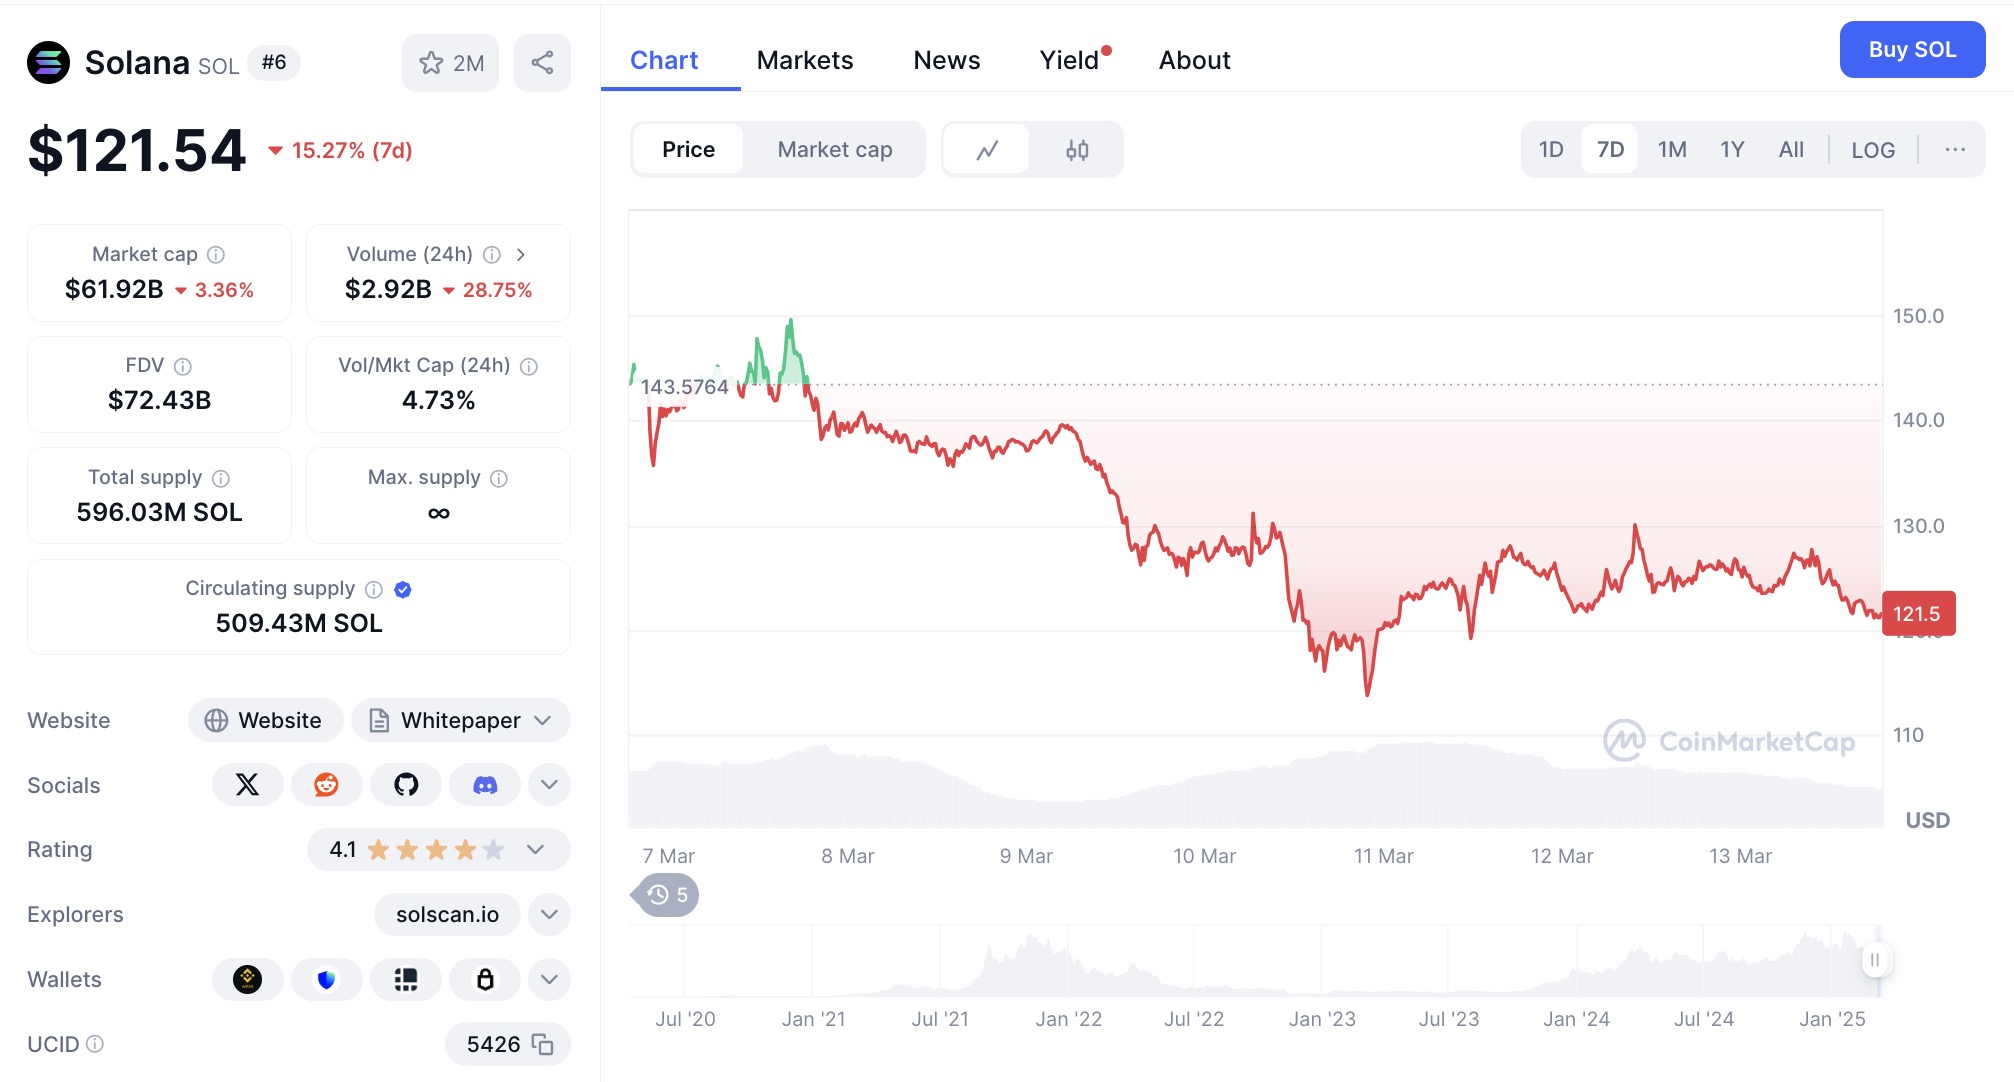Click Circulating supply info icon
Image resolution: width=2014 pixels, height=1082 pixels.
point(374,589)
